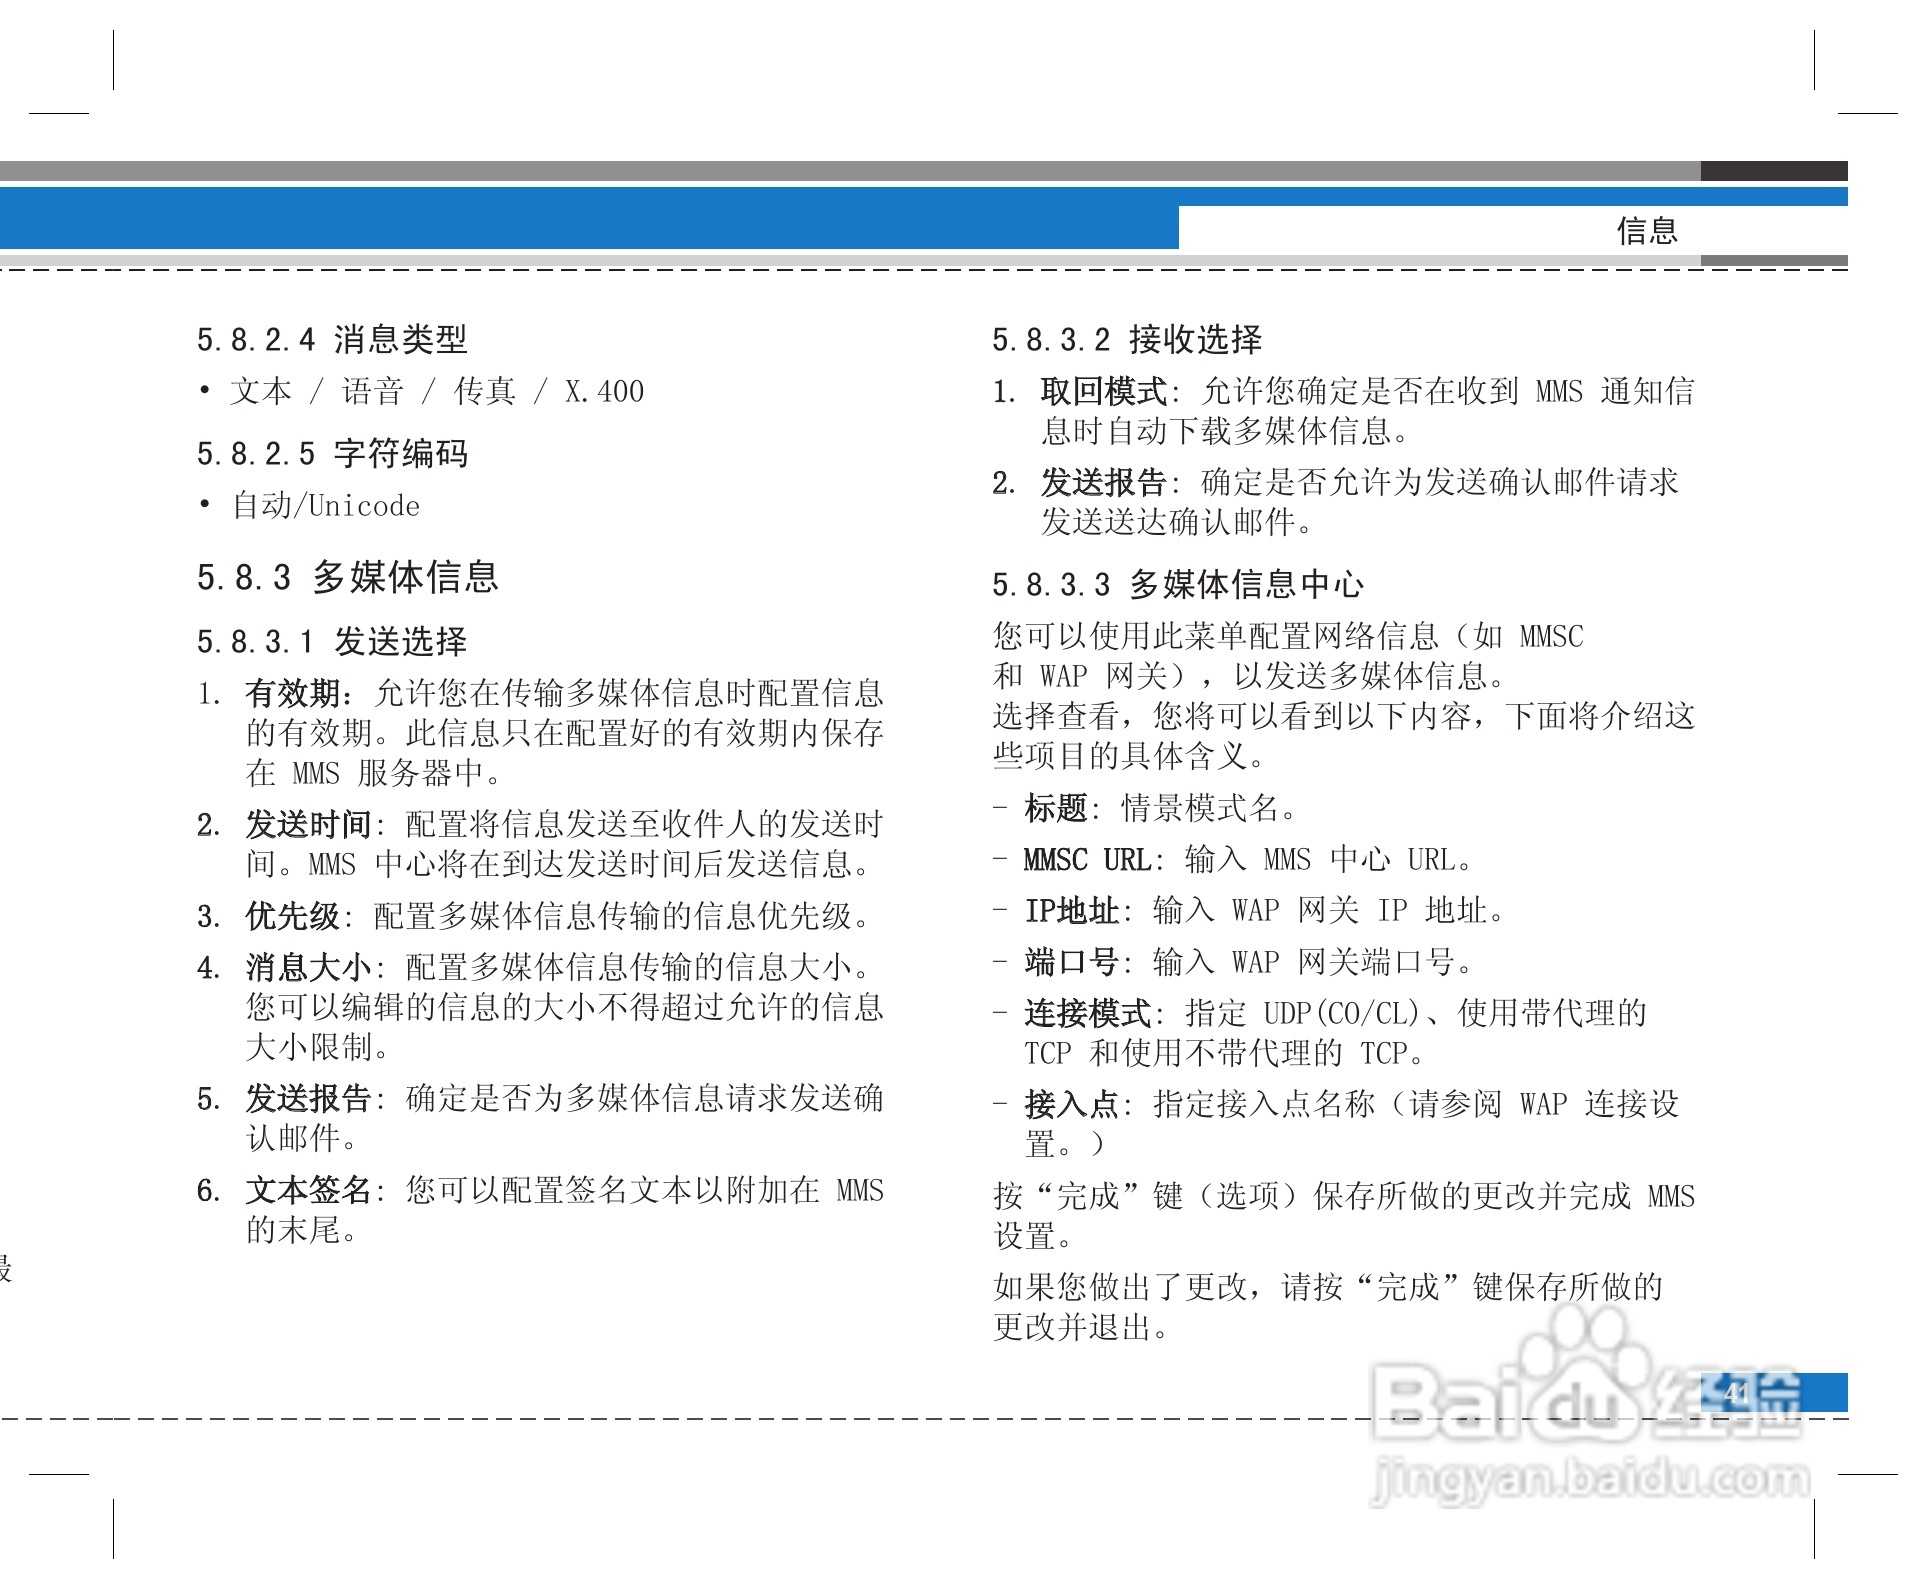Click the line 的末尾。
The image size is (1928, 1588).
303,1230
